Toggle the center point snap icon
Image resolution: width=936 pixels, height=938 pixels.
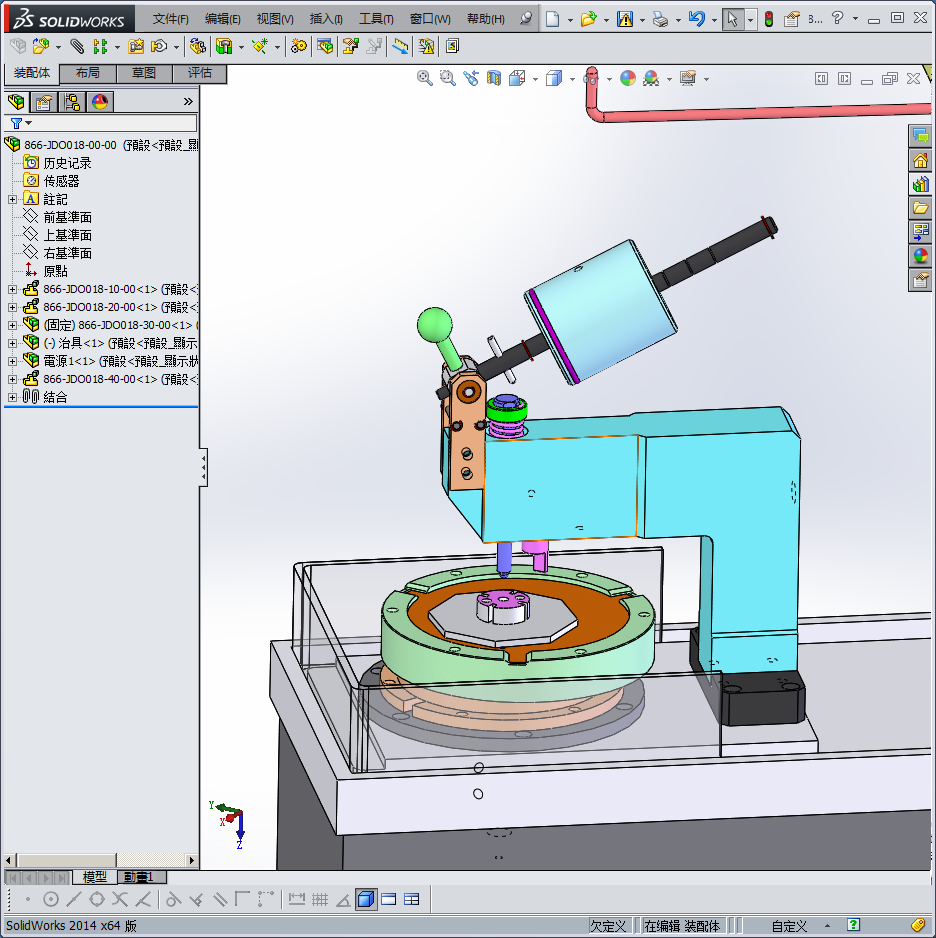[x=51, y=899]
